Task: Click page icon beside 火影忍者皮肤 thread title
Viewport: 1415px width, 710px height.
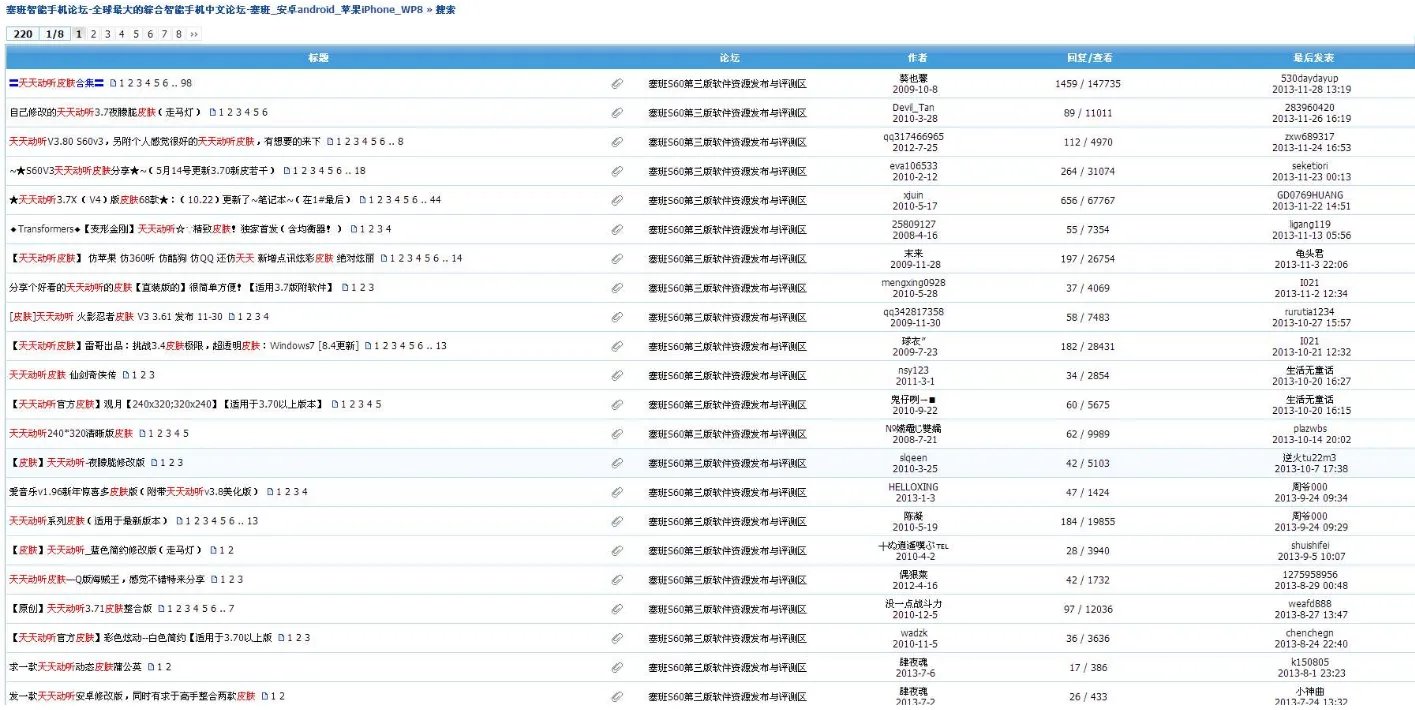Action: tap(232, 317)
